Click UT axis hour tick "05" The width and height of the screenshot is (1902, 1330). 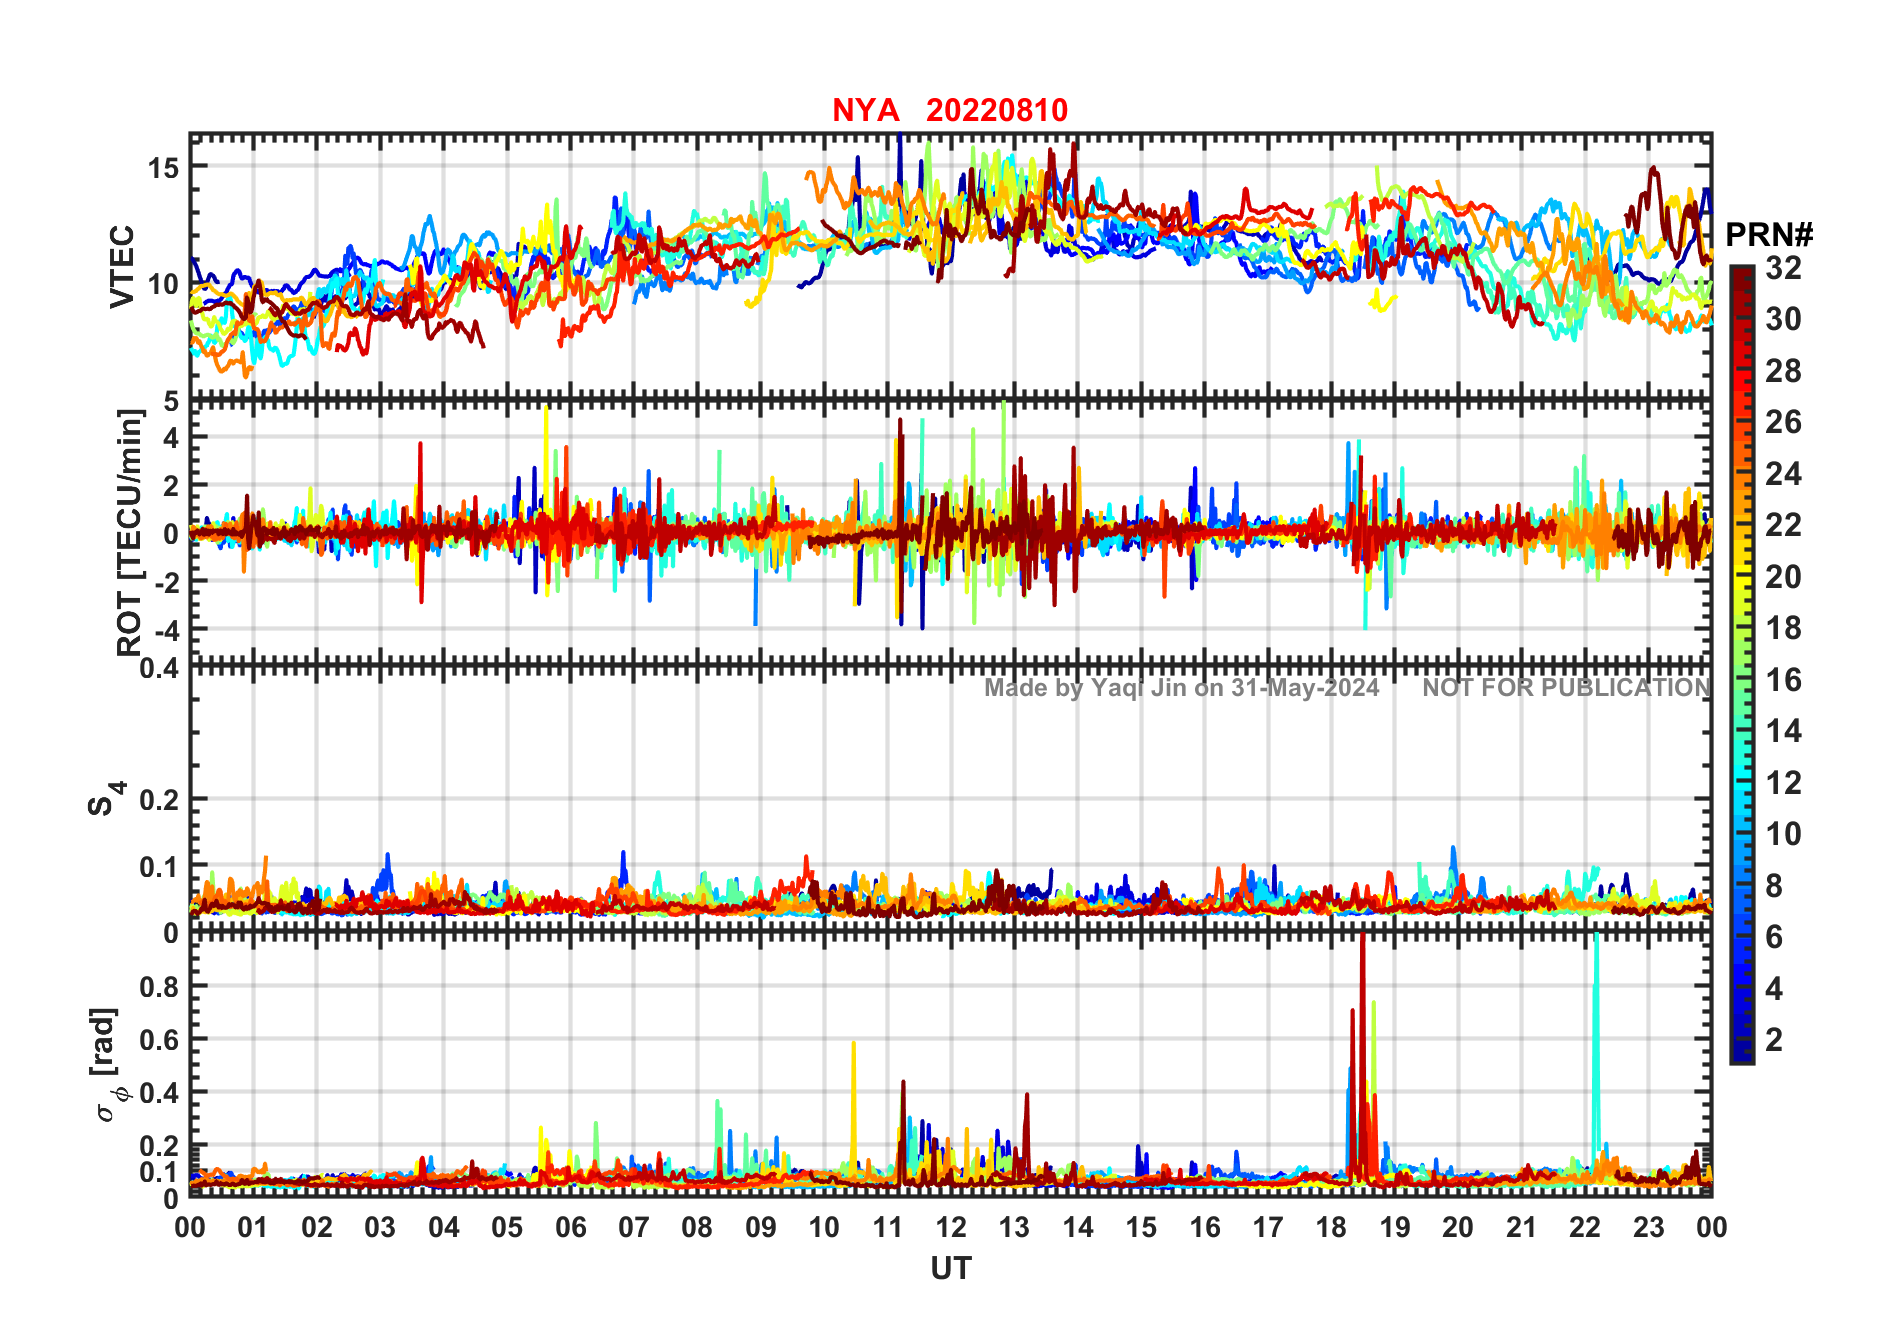(x=507, y=1228)
